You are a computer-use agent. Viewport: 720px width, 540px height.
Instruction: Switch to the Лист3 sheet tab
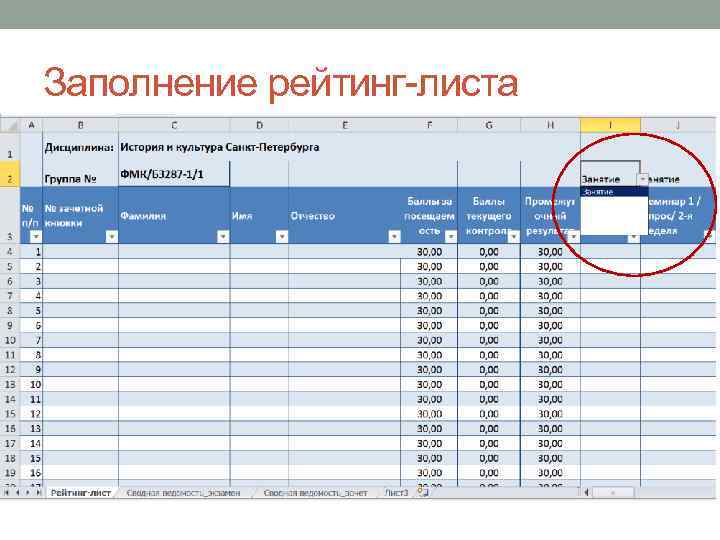(x=396, y=493)
